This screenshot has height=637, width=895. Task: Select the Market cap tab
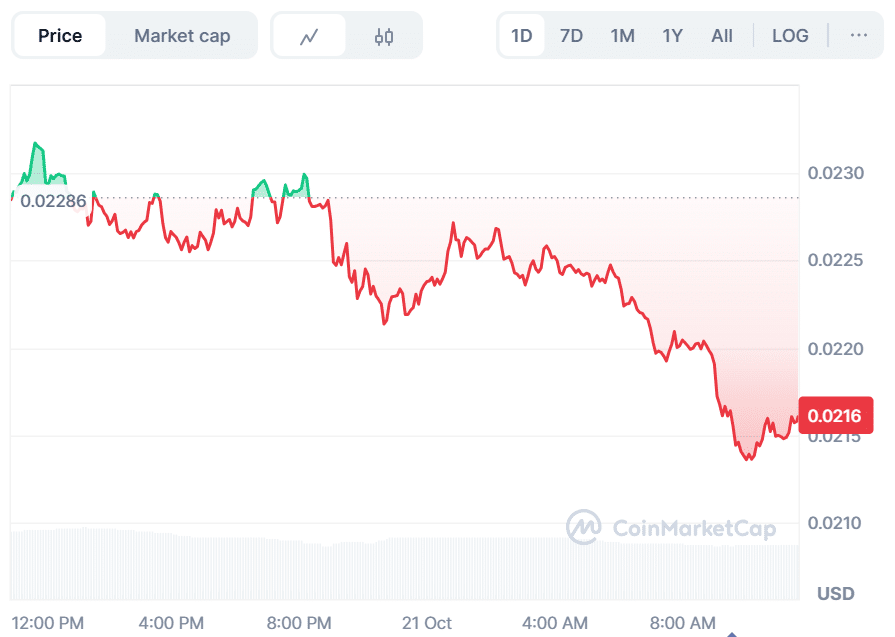(x=182, y=36)
